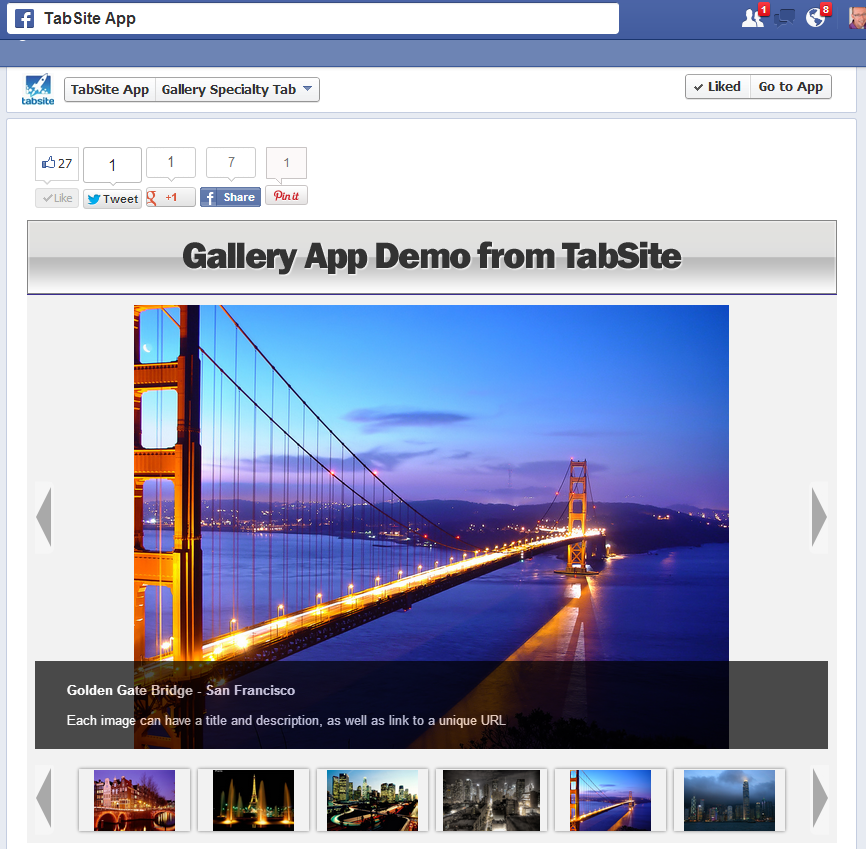Viewport: 866px width, 849px height.
Task: Click the grayed-out Like button
Action: (57, 198)
